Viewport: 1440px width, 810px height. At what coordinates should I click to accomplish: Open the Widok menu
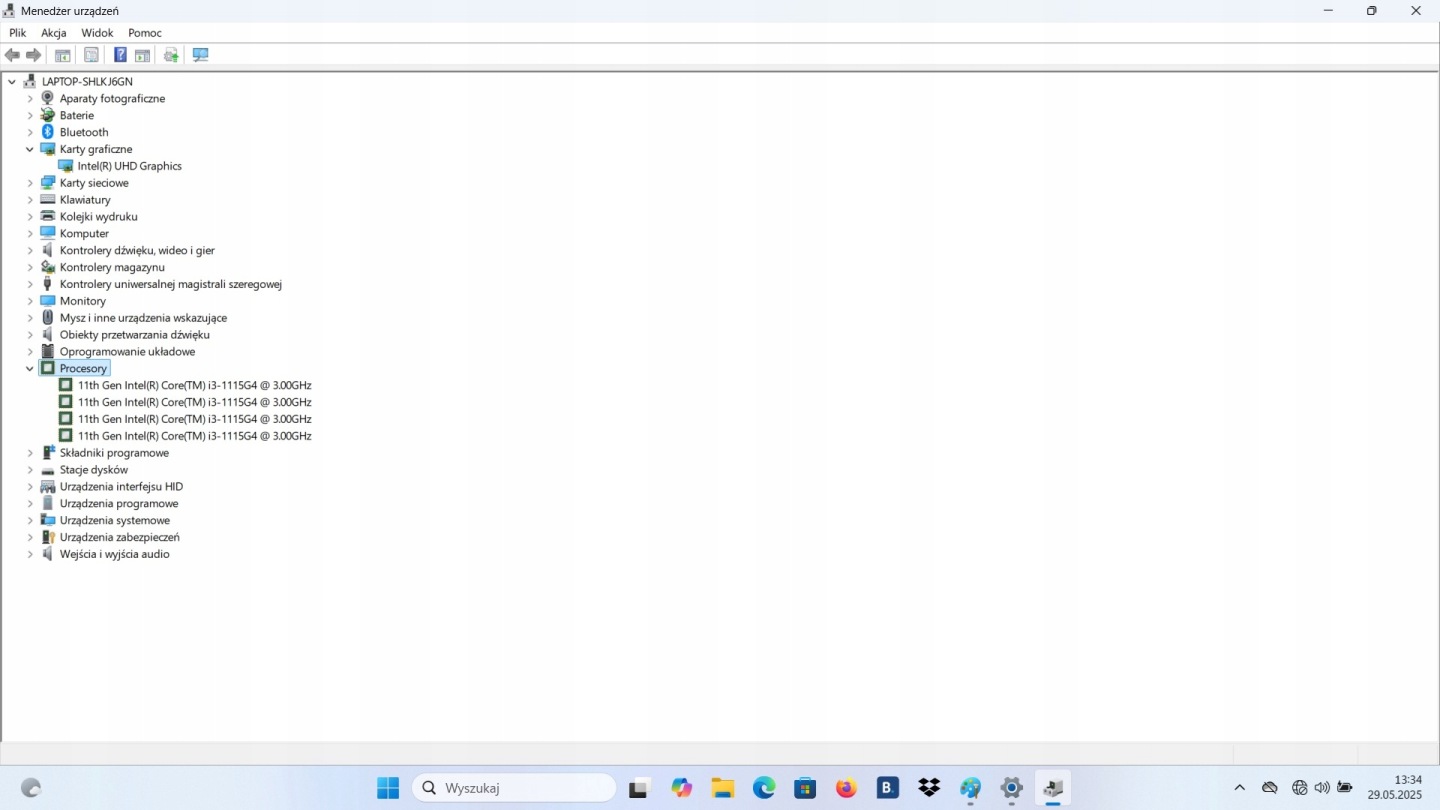(97, 33)
